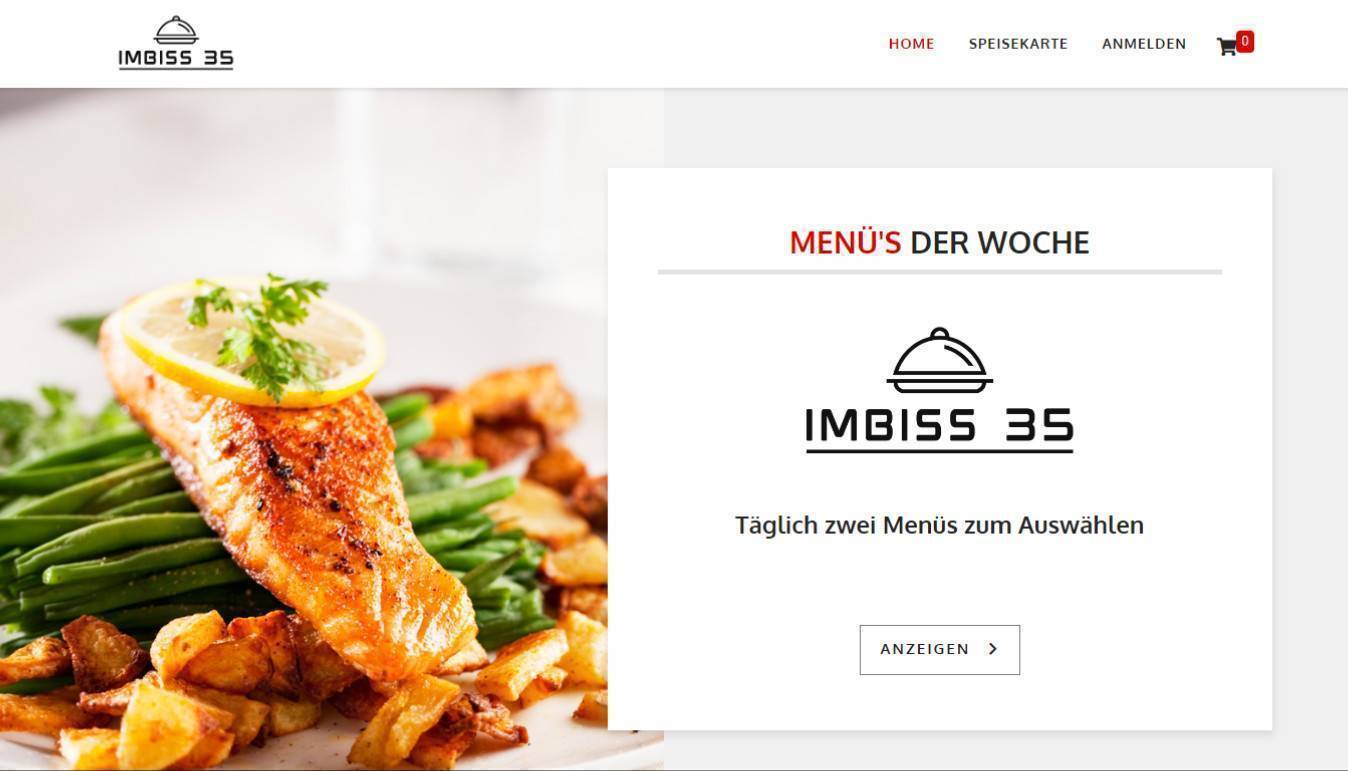1348x771 pixels.
Task: Click the gray divider under the heading
Action: [x=940, y=272]
